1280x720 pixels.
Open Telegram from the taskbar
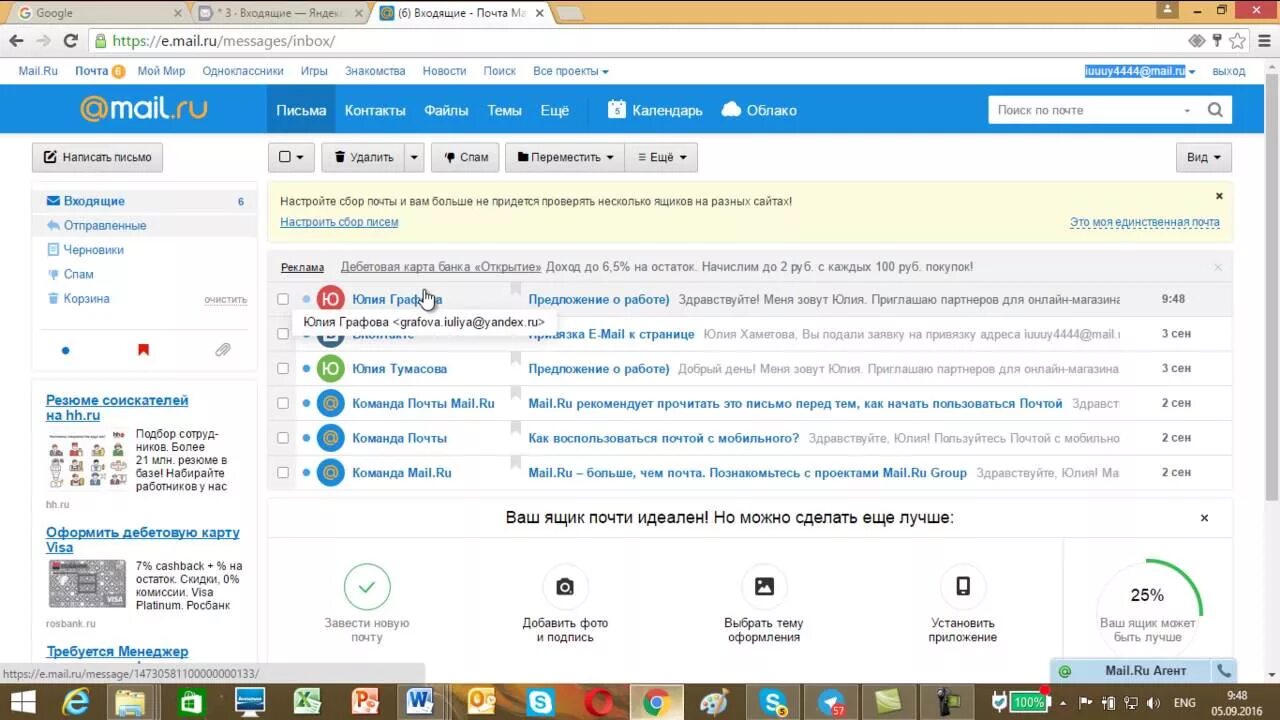point(831,703)
